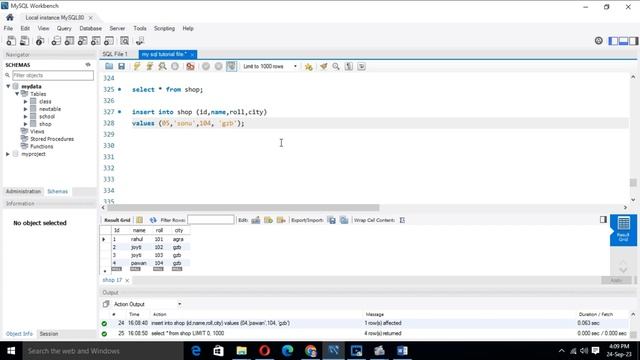Toggle left sidebar panel visibility
Viewport: 640px width, 360px height.
[613, 41]
